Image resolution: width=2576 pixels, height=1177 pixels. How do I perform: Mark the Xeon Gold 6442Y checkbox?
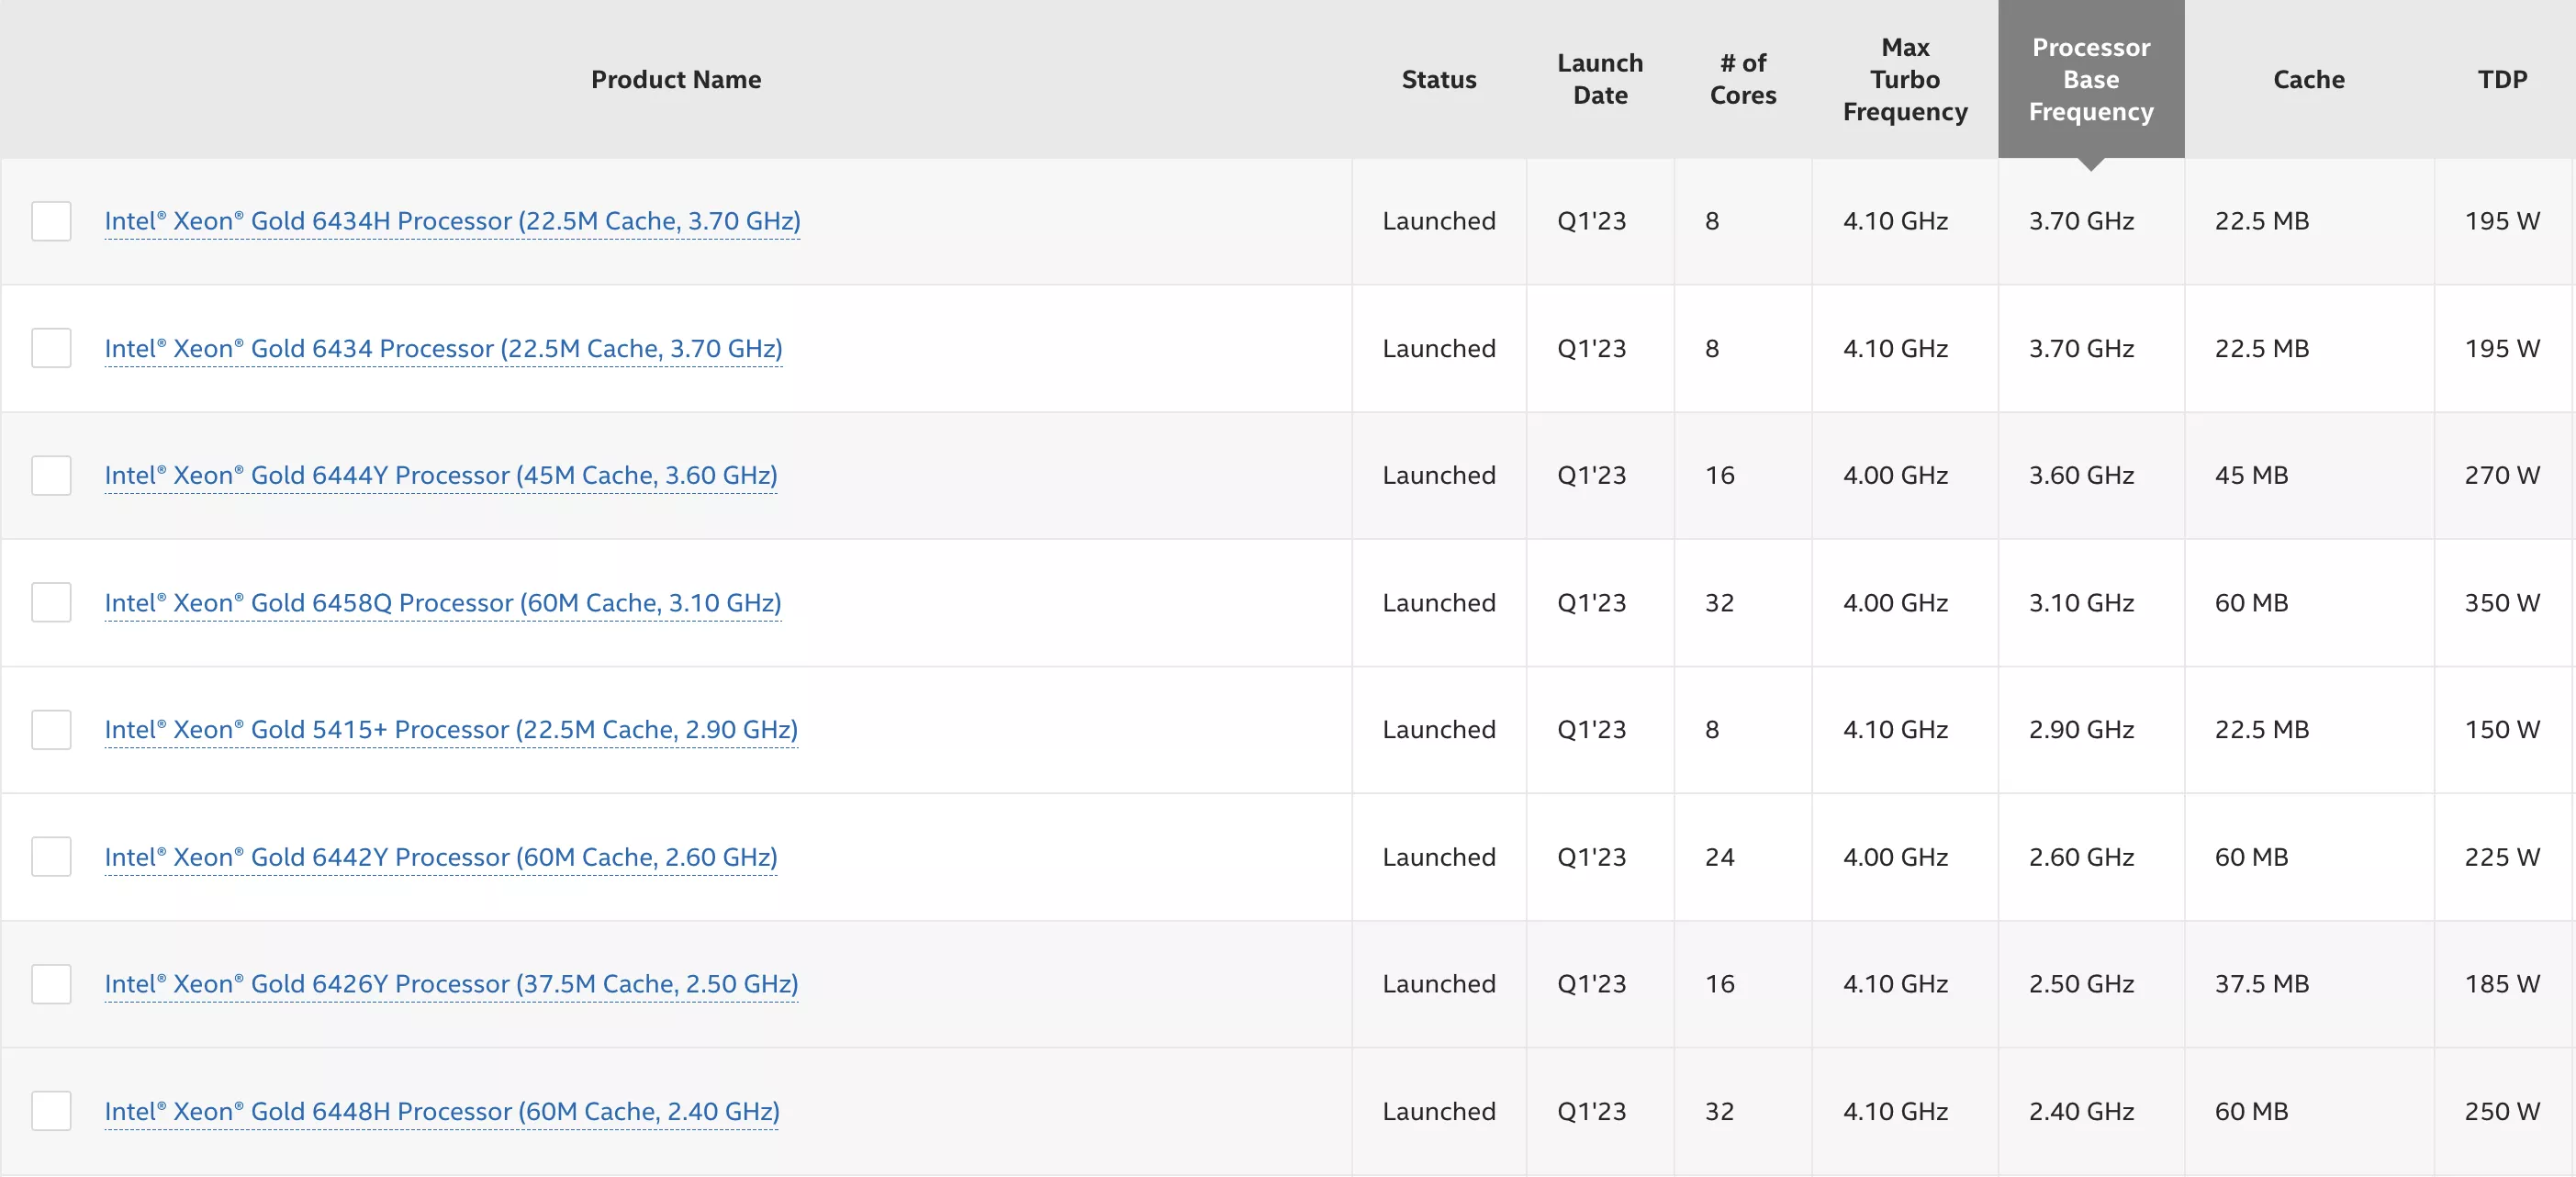[51, 857]
